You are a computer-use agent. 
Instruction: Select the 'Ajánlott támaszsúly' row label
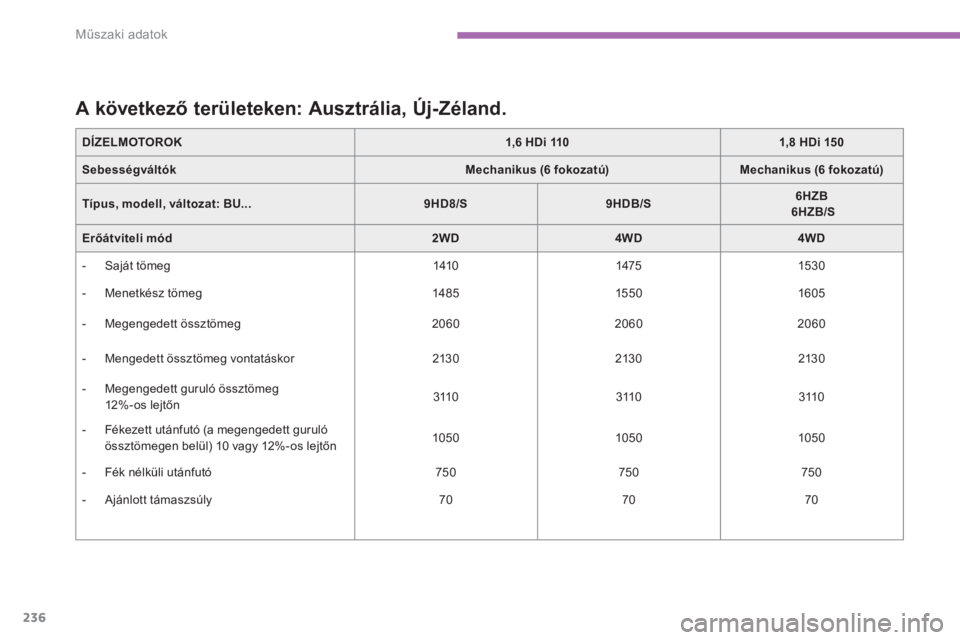159,500
